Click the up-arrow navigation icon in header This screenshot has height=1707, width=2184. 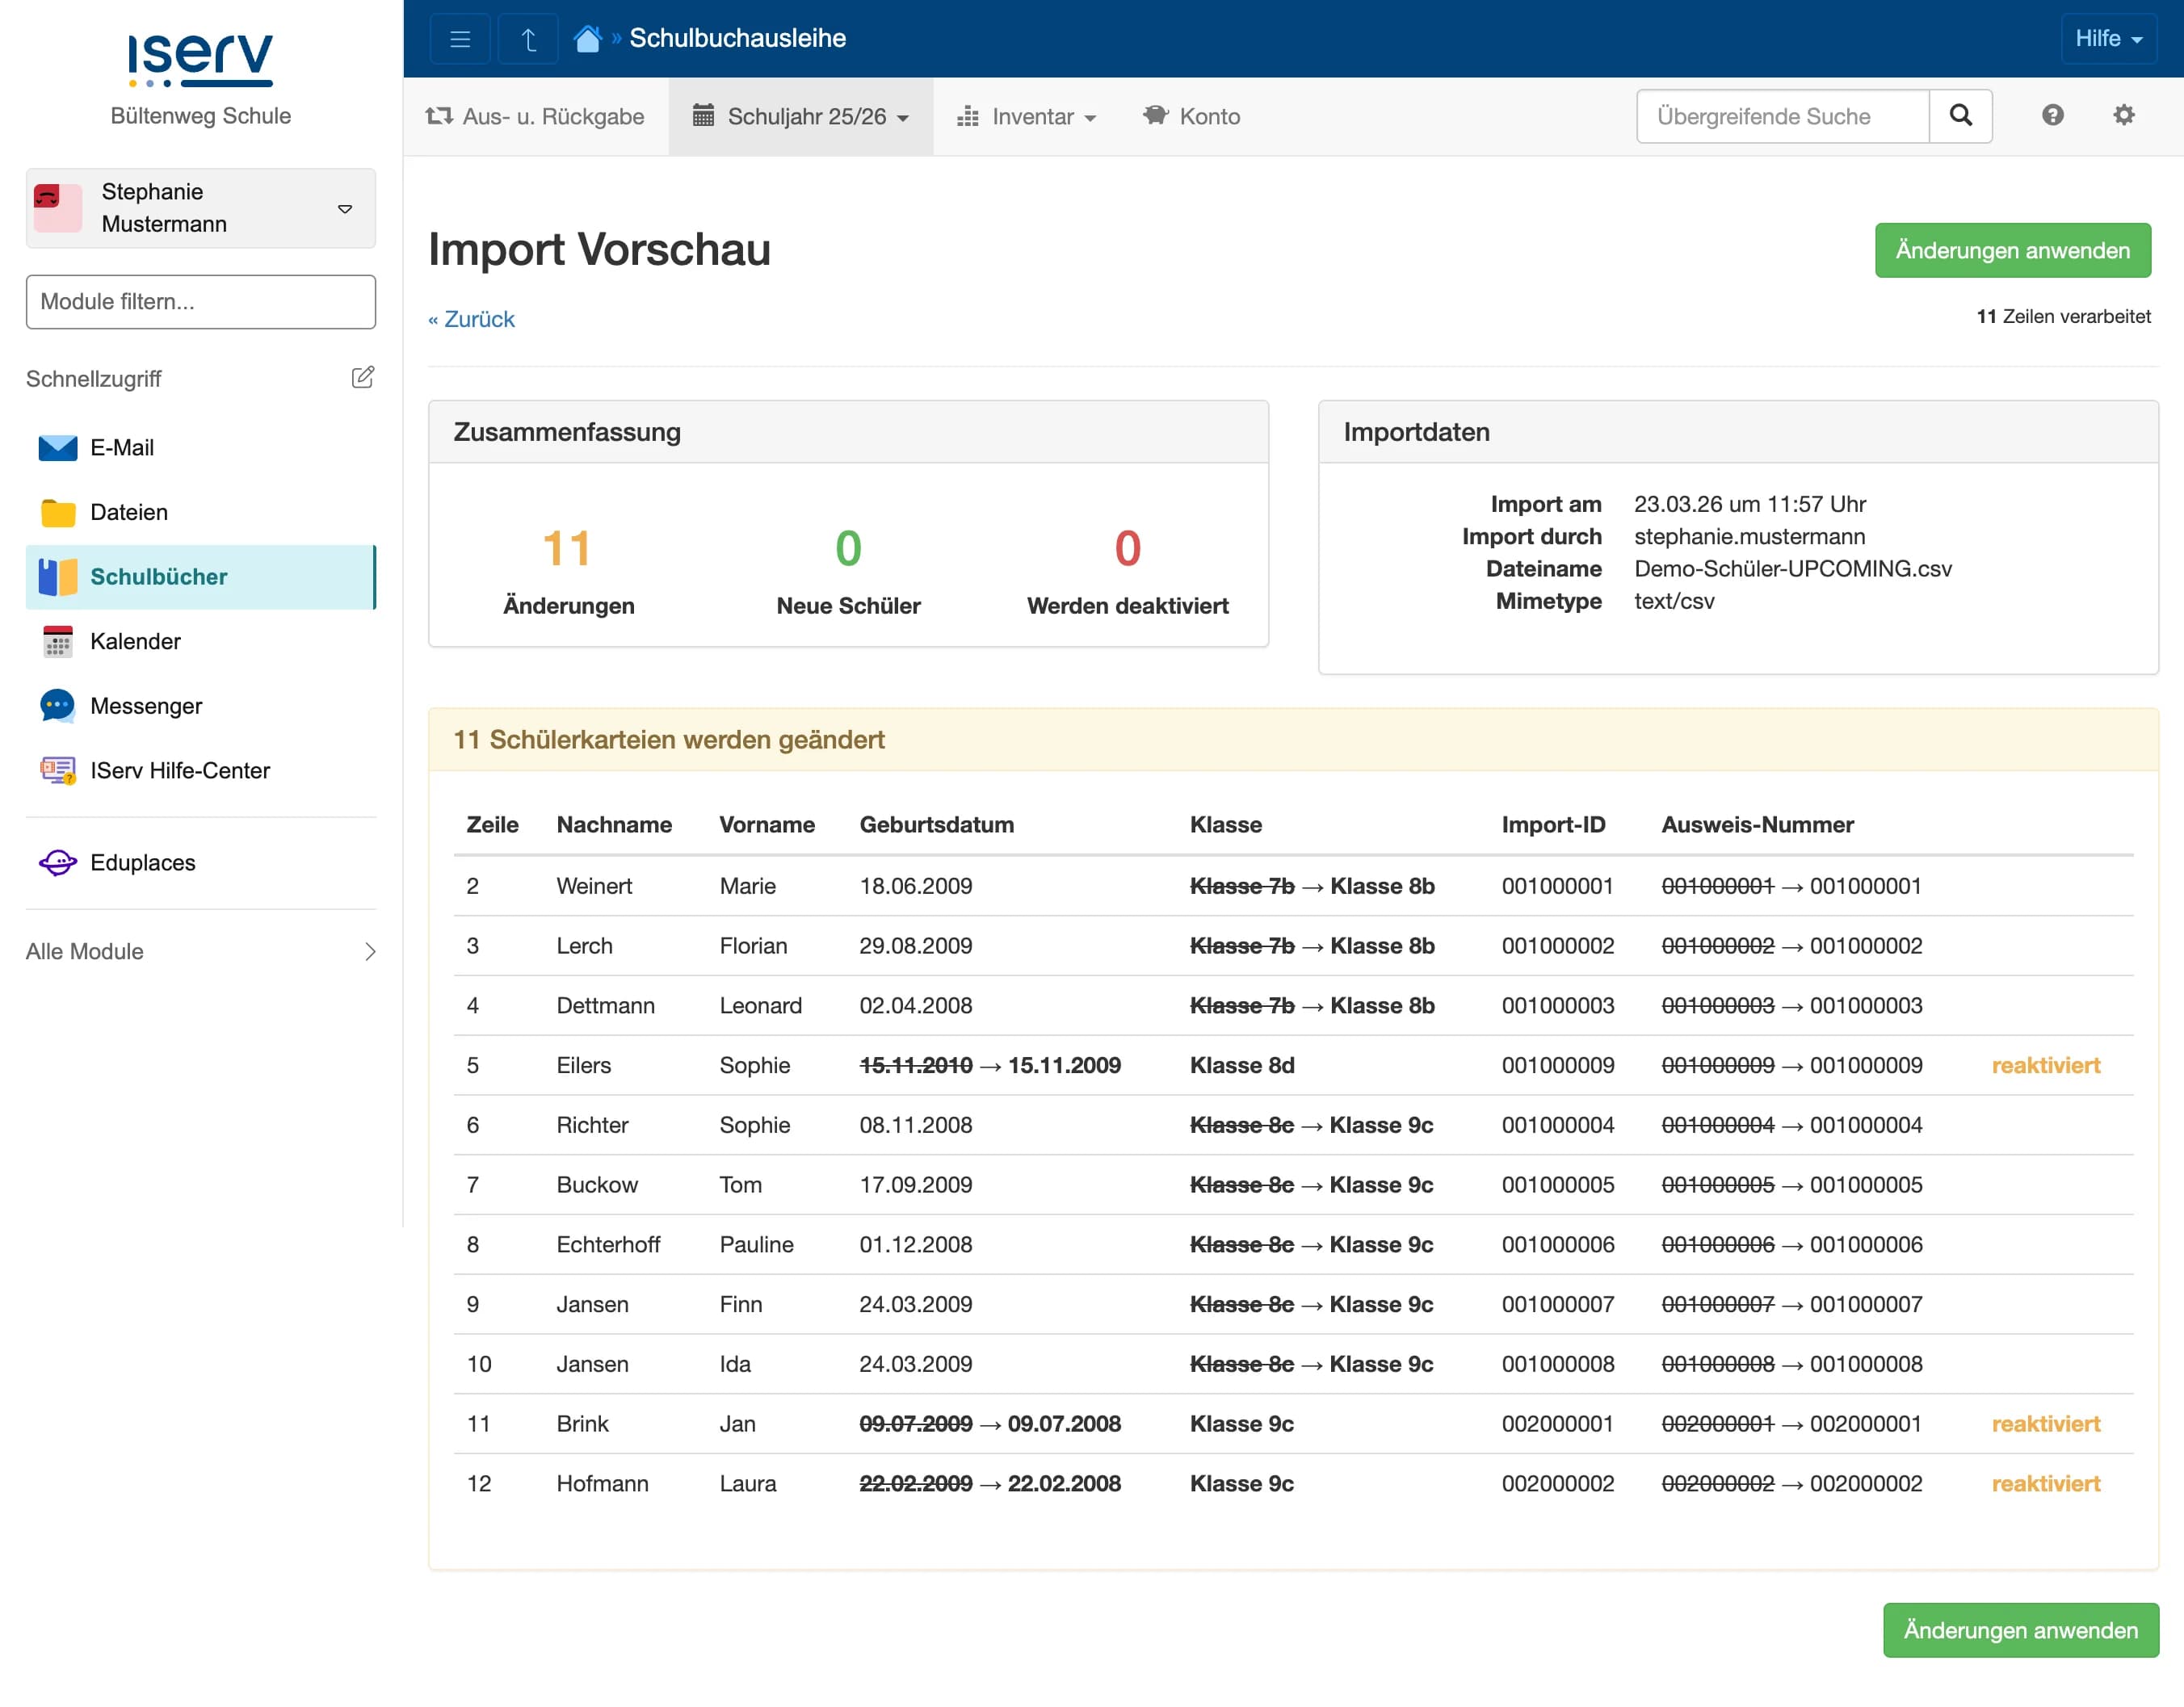point(528,39)
